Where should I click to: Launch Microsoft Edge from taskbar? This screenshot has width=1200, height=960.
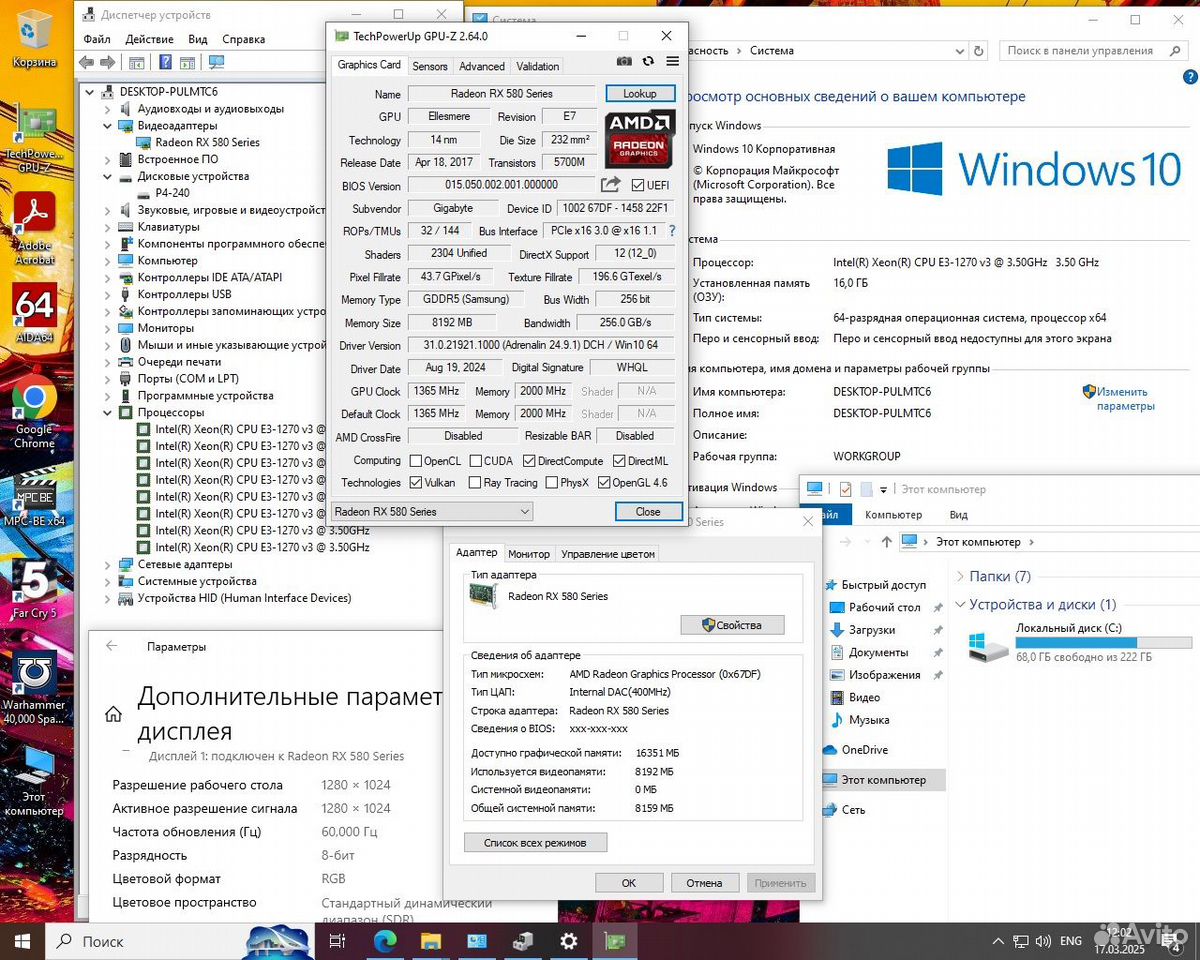(x=384, y=941)
